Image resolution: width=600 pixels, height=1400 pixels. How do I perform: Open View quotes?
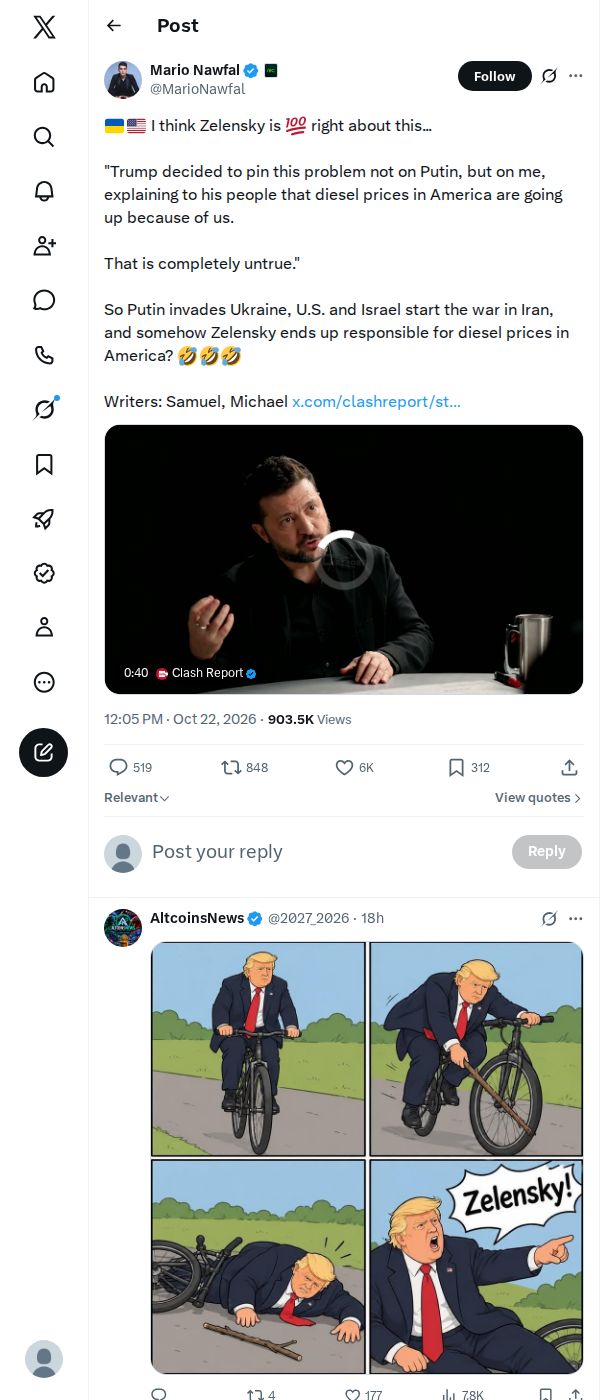pos(538,797)
